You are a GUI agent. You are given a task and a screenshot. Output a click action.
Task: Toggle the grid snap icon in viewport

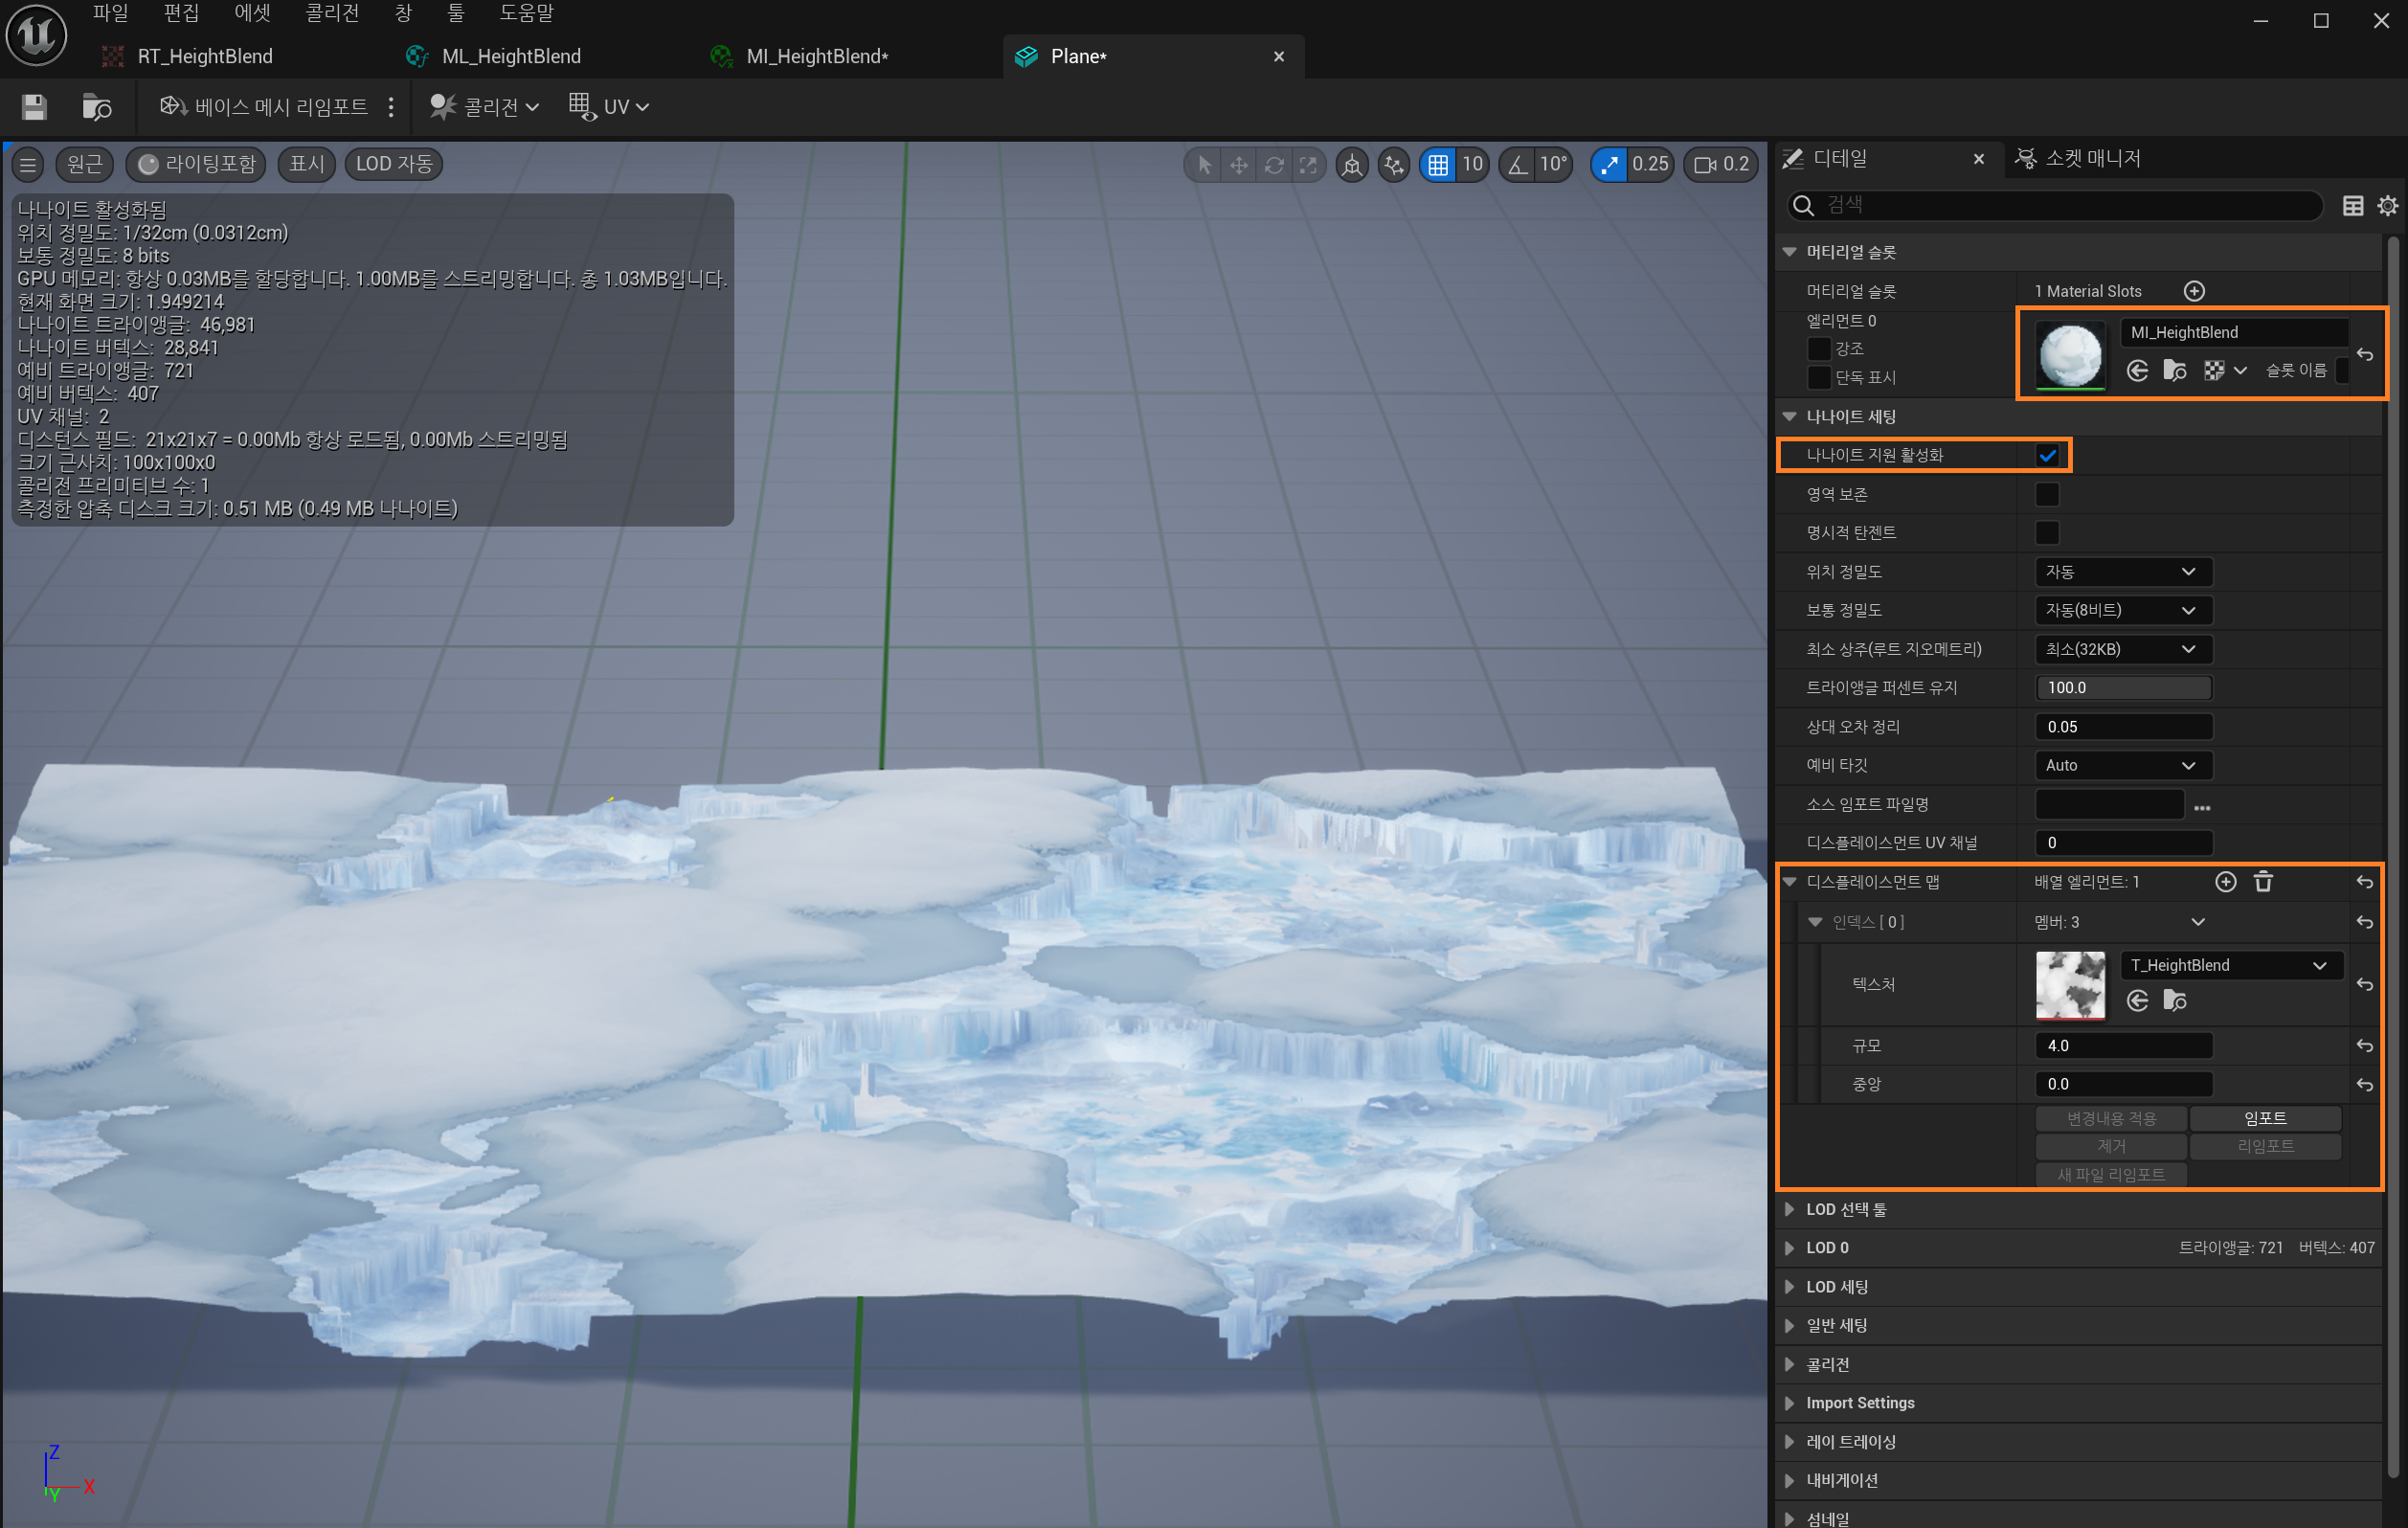click(x=1437, y=165)
